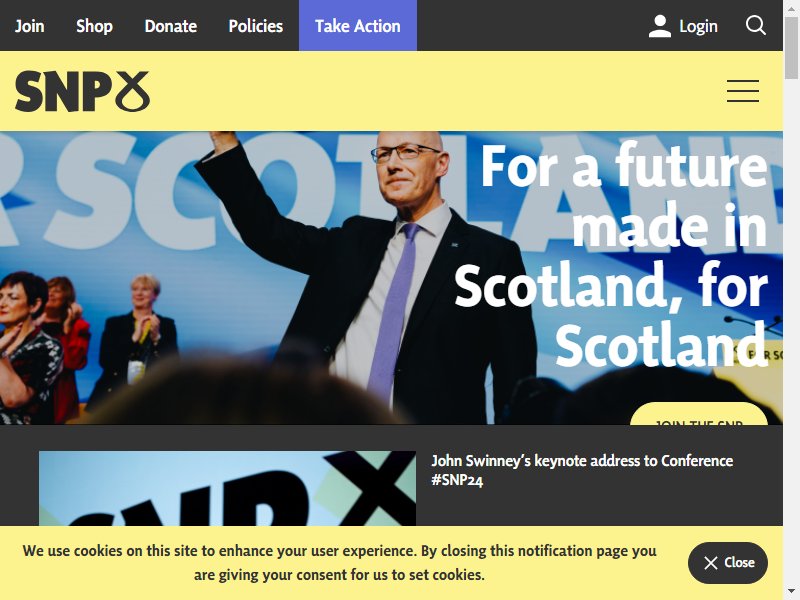The image size is (800, 600).
Task: Open the Donate link
Action: pyautogui.click(x=170, y=26)
